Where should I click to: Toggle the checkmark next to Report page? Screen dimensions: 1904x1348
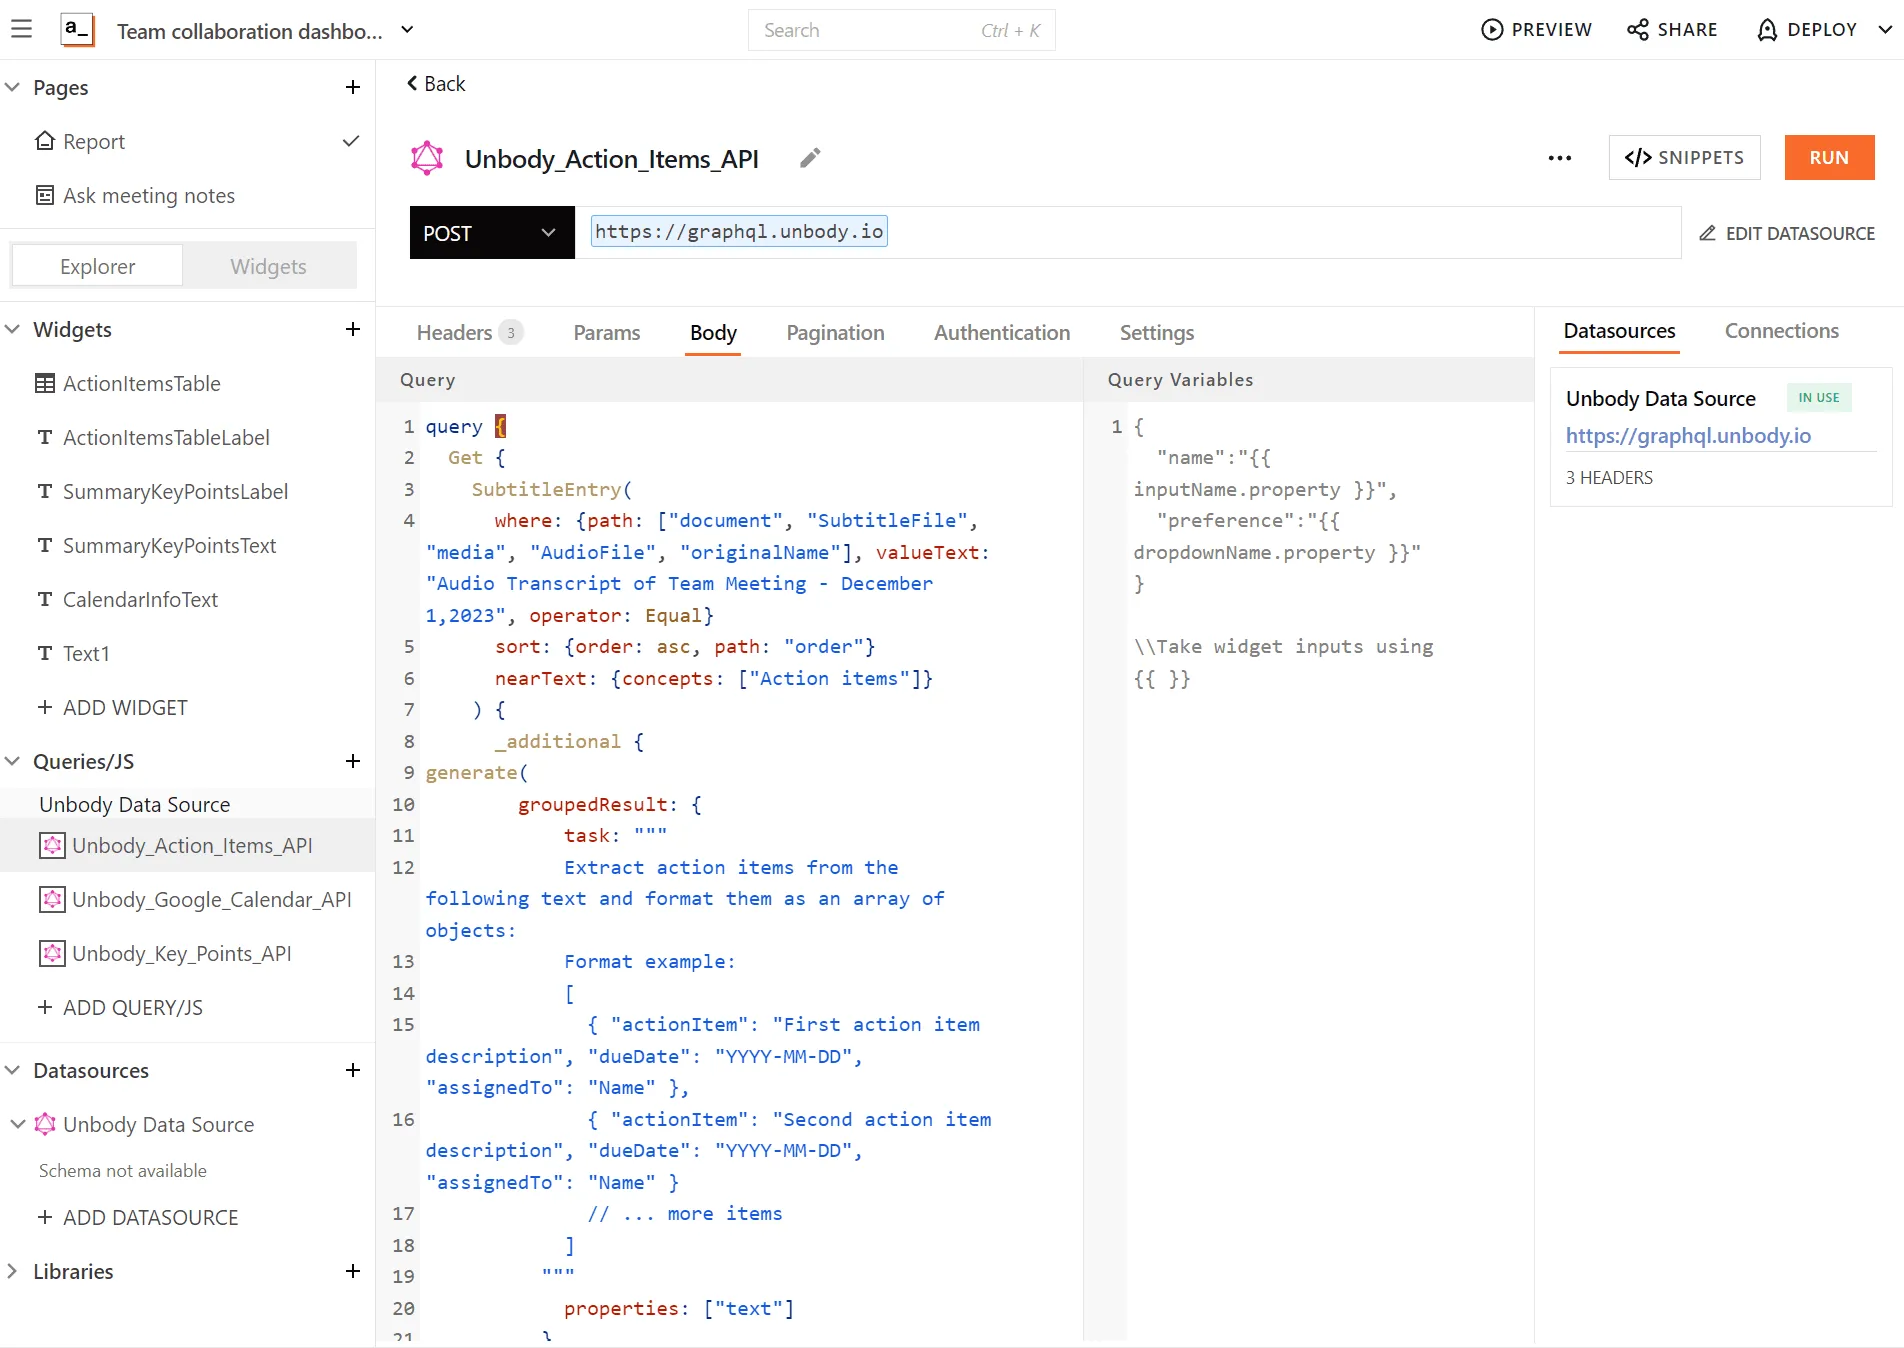(x=350, y=141)
